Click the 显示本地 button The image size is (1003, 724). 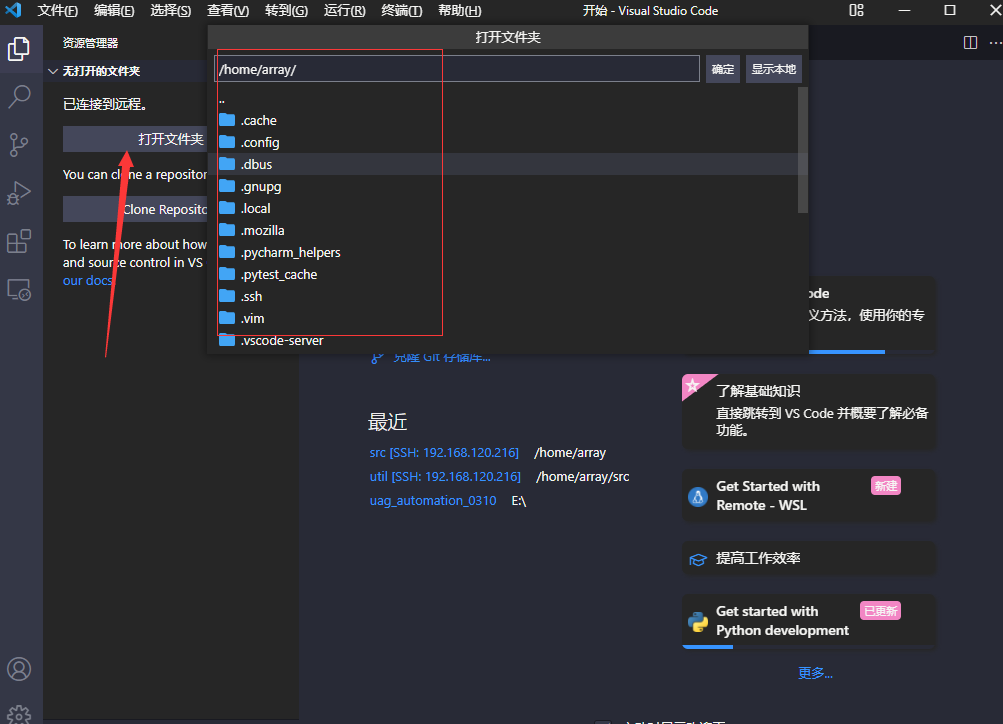[773, 69]
